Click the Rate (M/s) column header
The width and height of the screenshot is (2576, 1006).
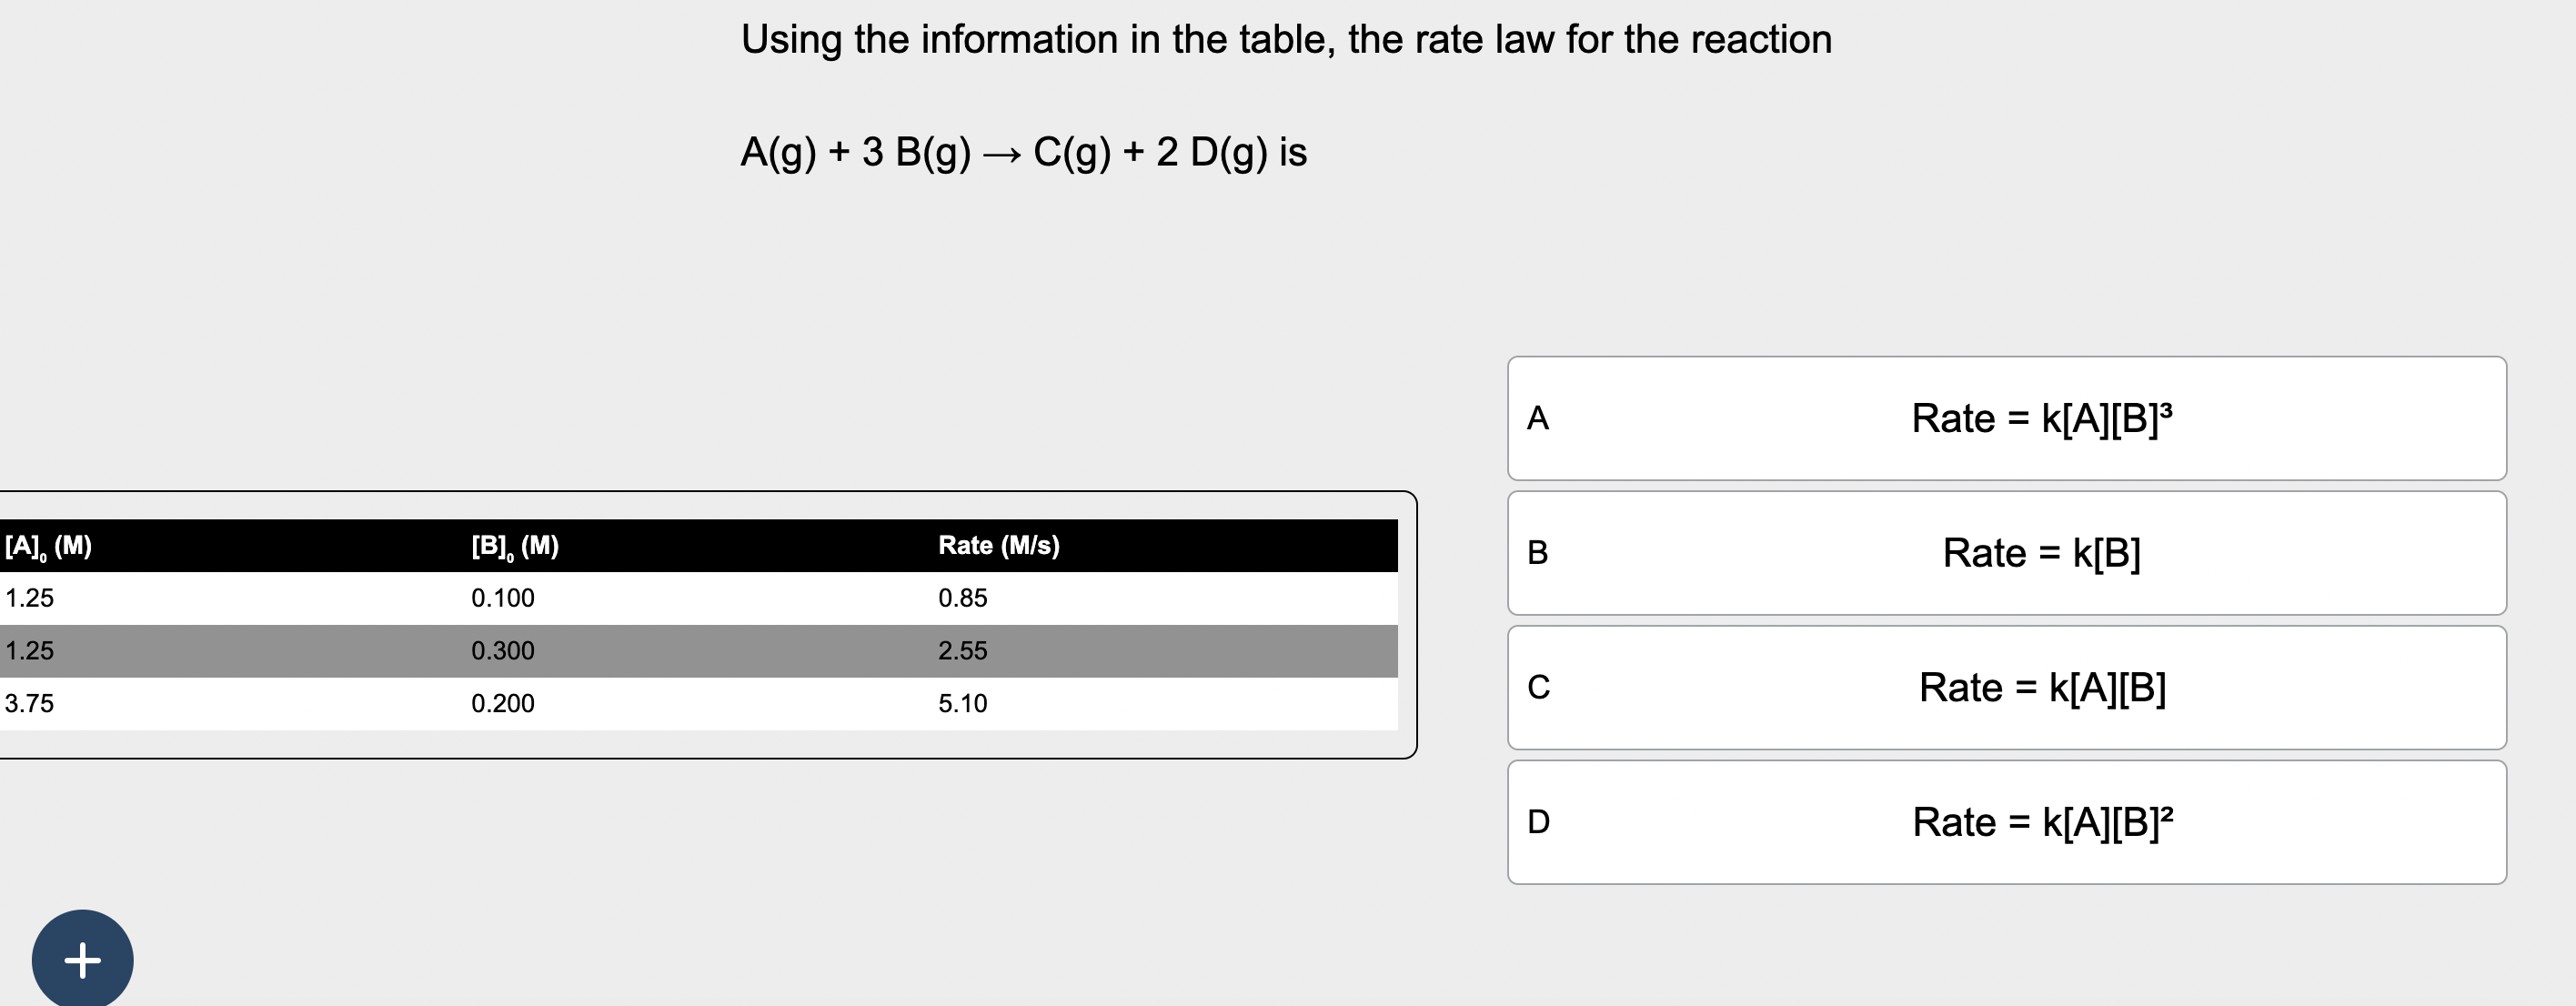pyautogui.click(x=998, y=546)
